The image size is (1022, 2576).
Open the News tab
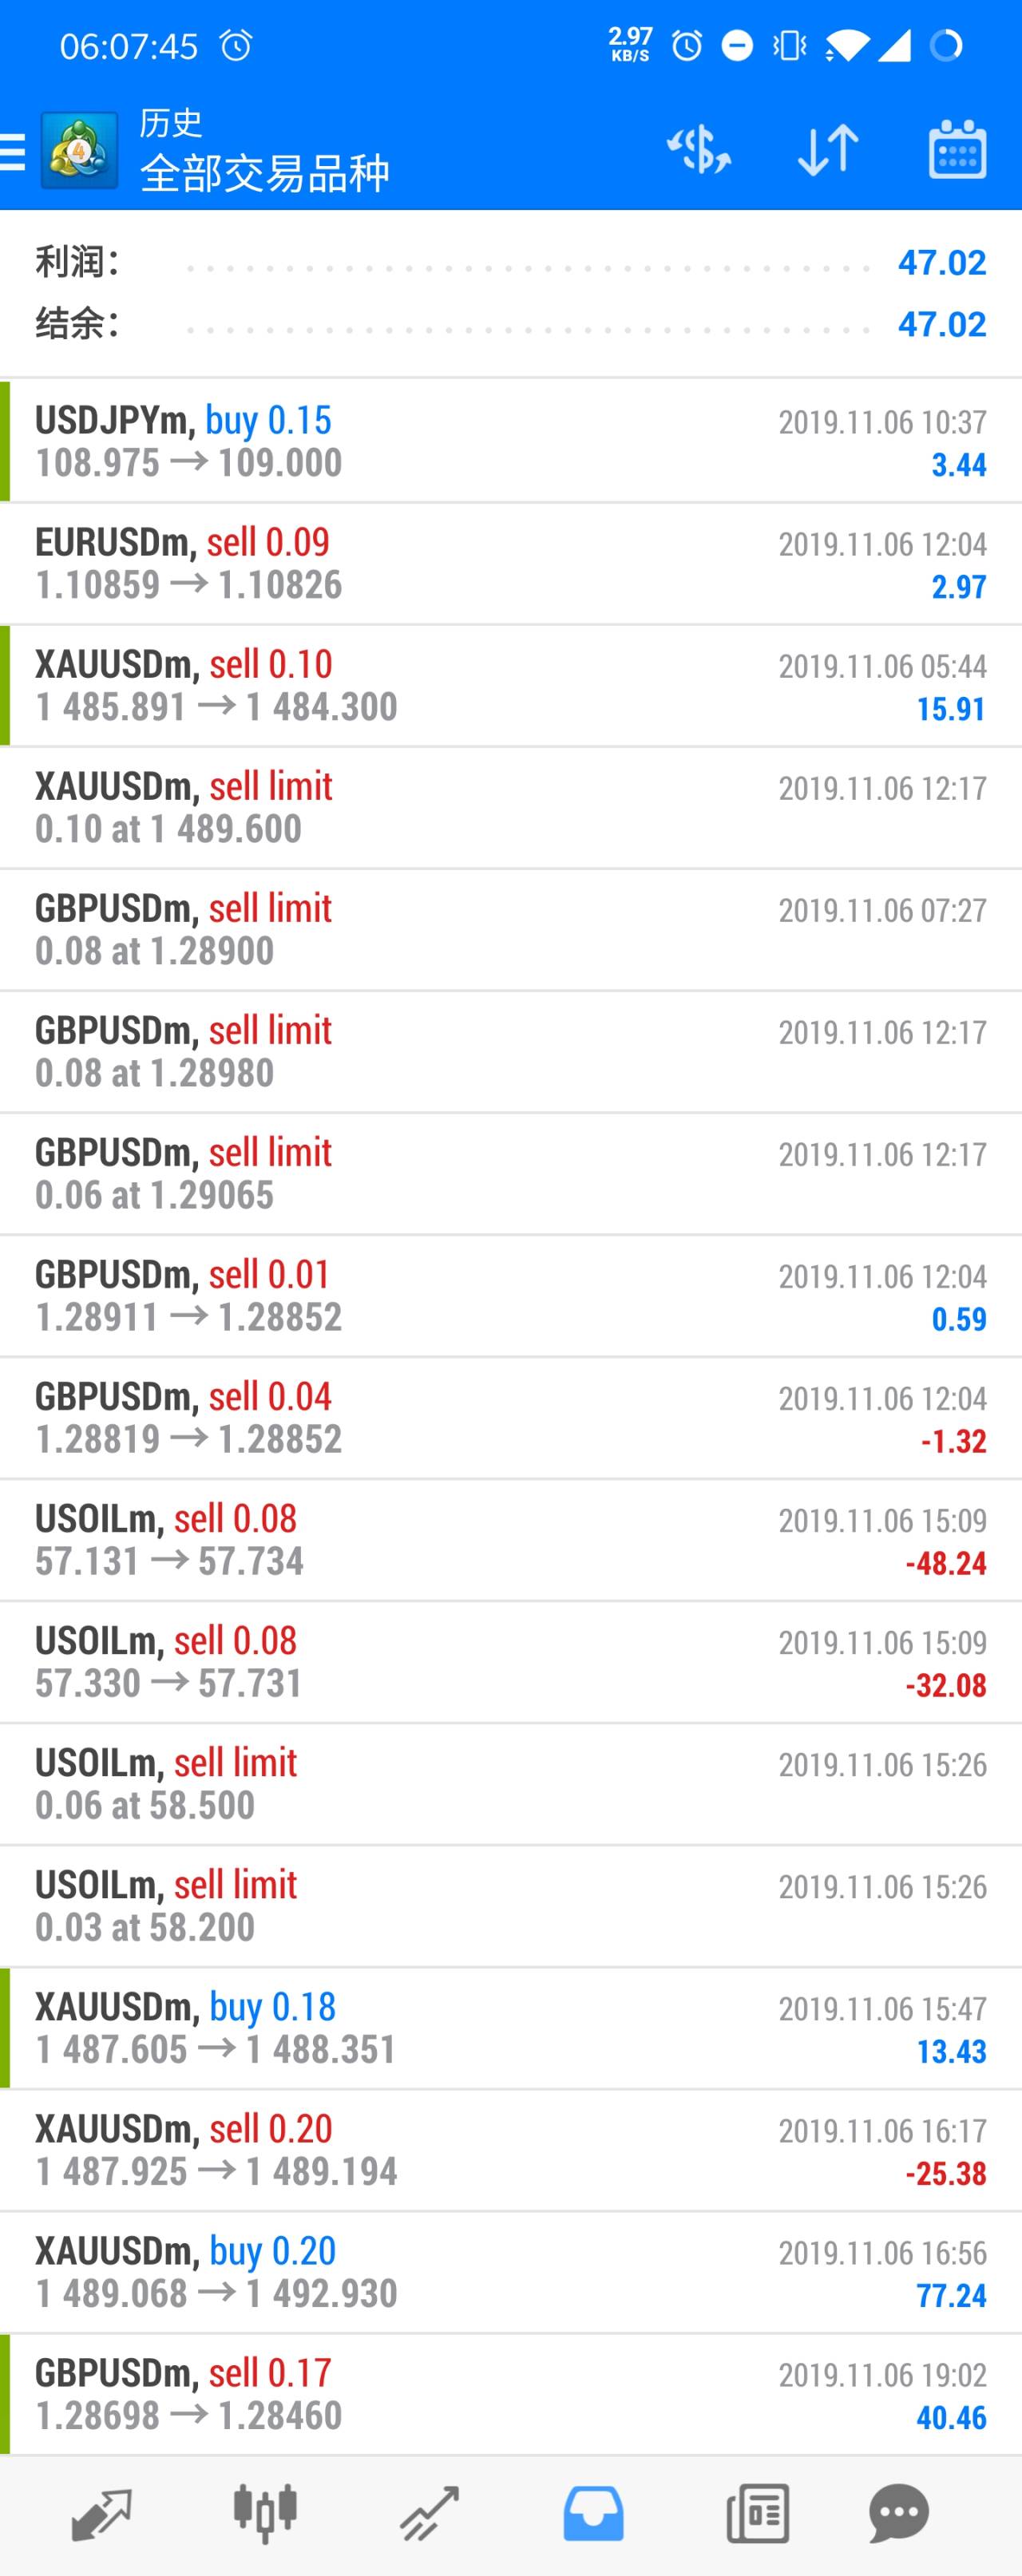click(x=757, y=2513)
